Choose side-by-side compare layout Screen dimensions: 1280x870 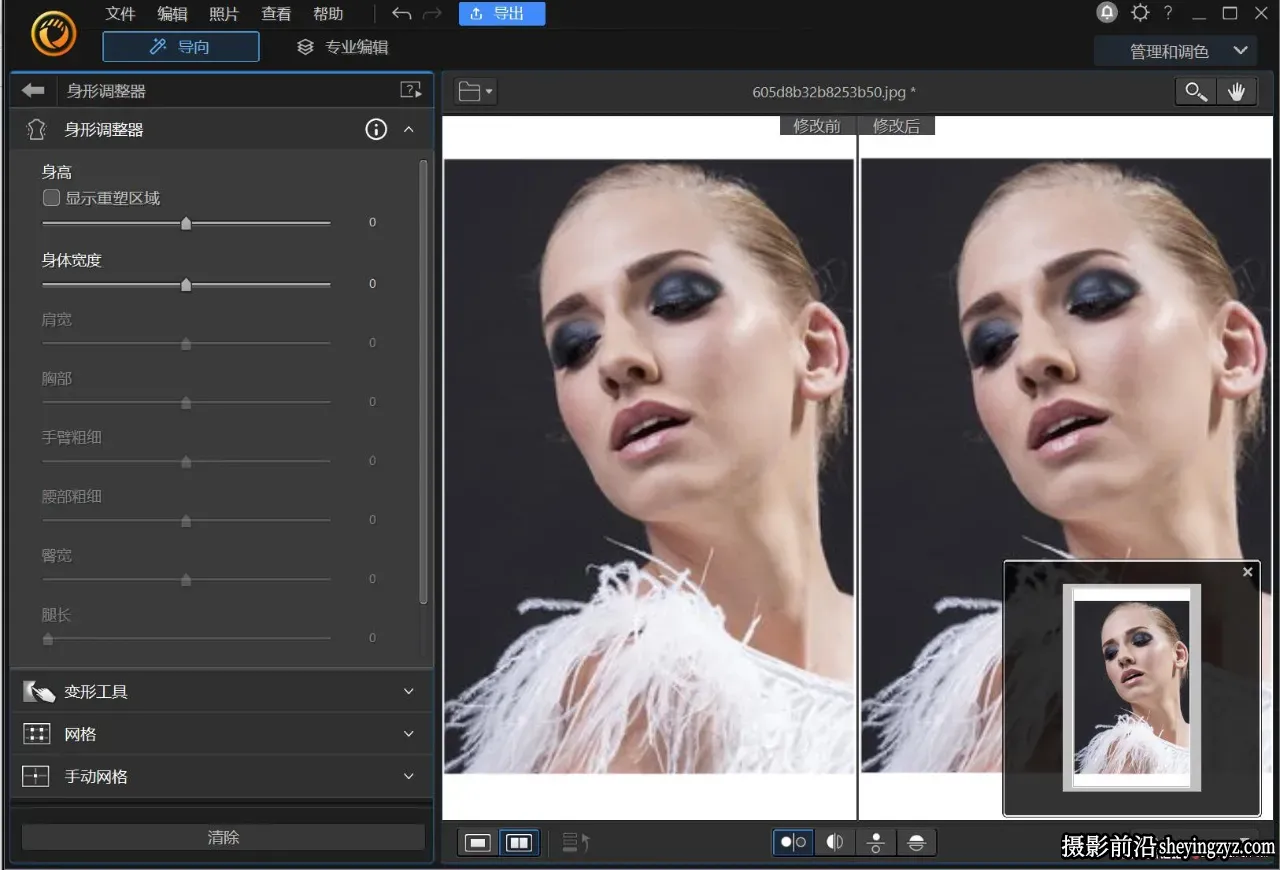[x=793, y=843]
